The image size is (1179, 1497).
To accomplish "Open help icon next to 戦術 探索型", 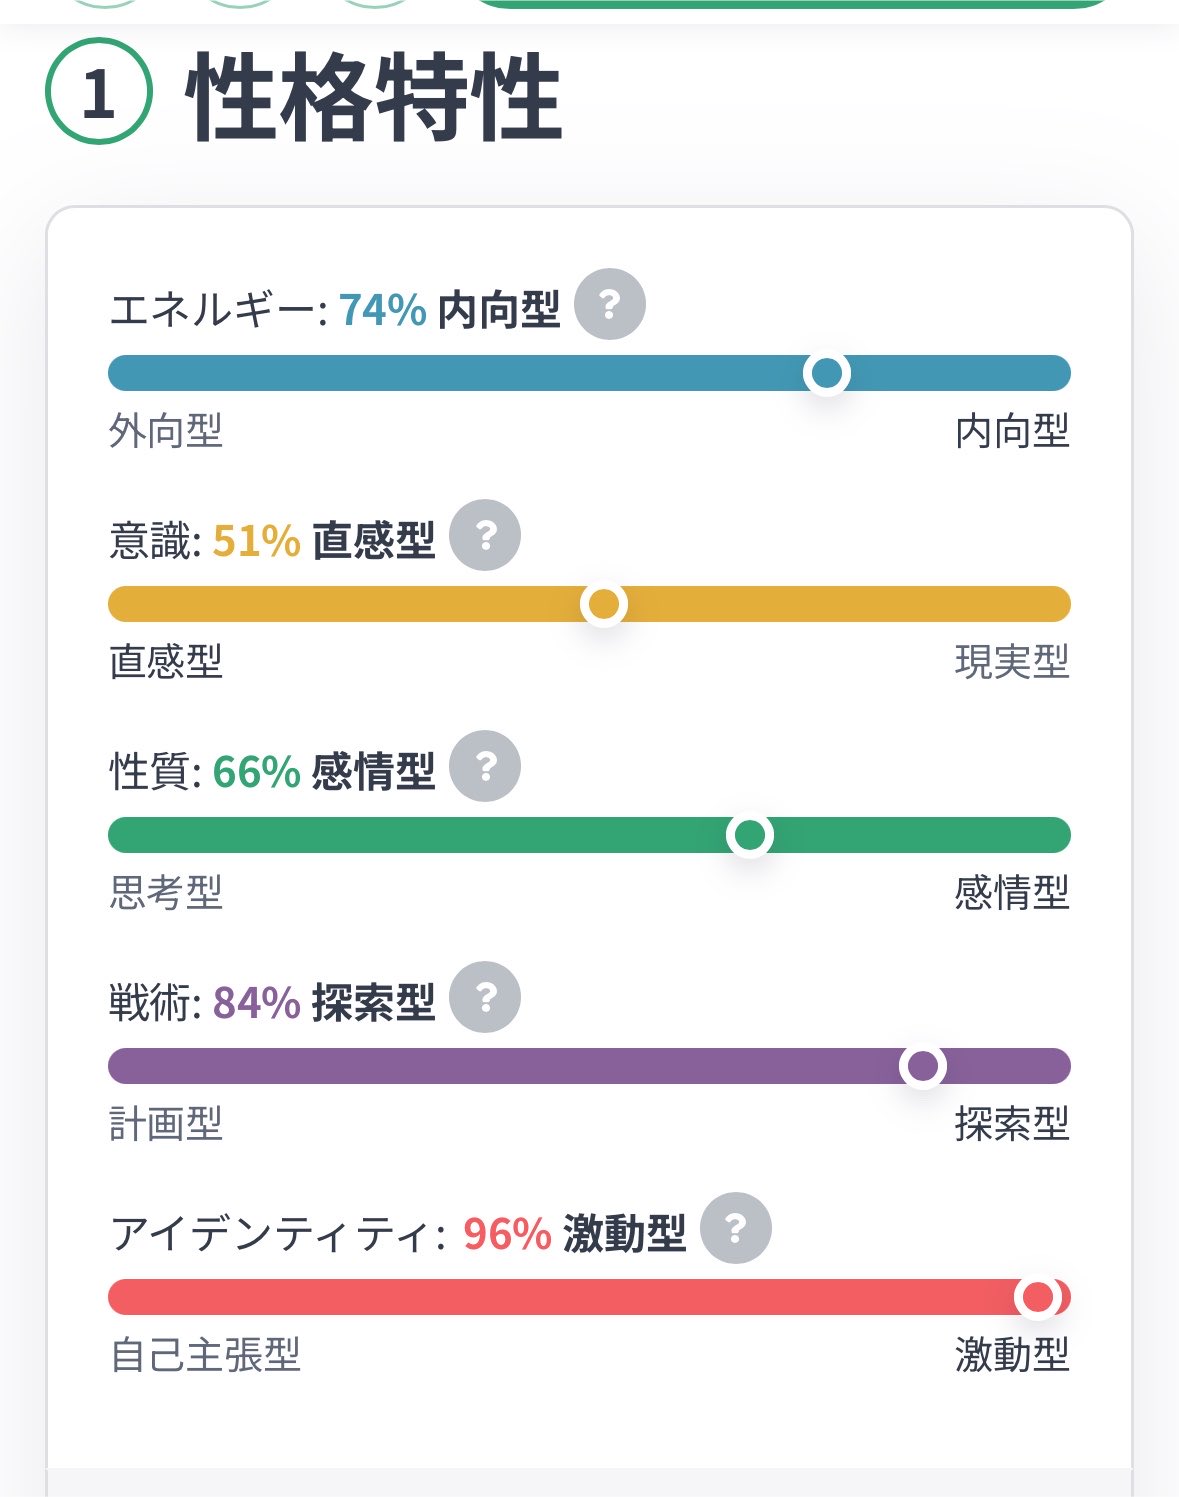I will click(x=485, y=998).
